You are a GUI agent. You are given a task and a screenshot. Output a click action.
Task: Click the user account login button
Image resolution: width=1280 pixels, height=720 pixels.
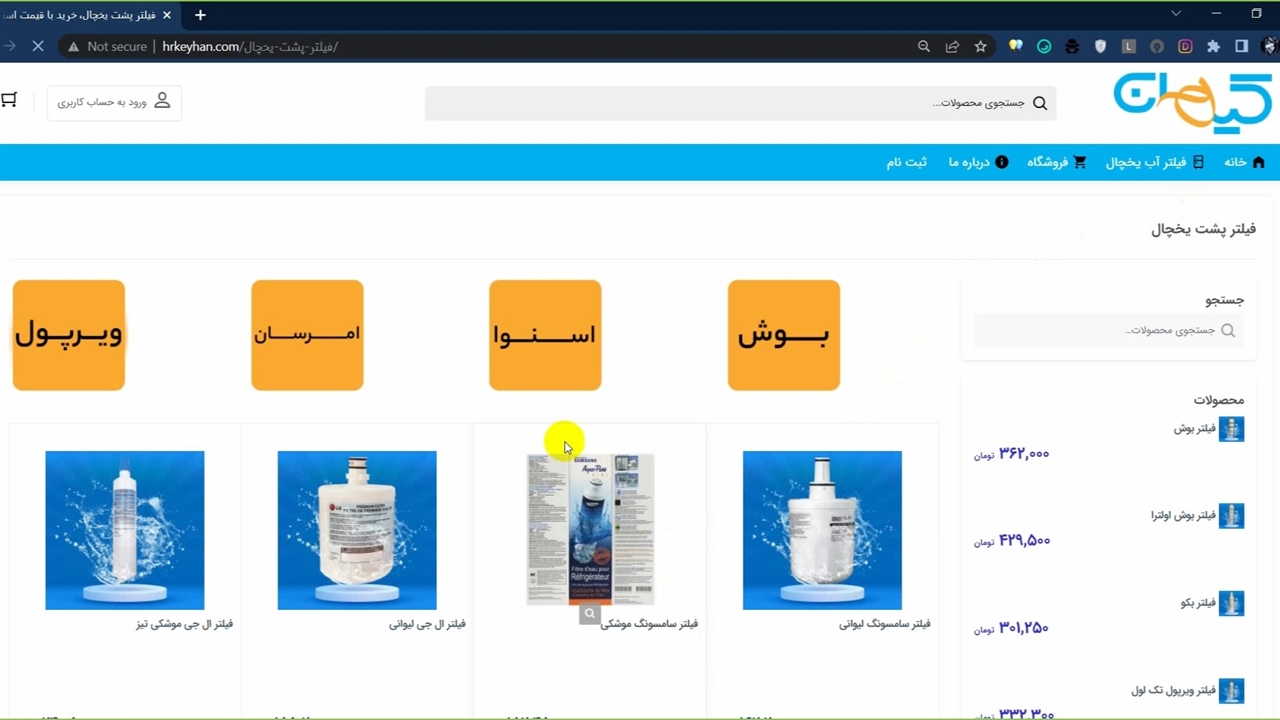[x=114, y=102]
